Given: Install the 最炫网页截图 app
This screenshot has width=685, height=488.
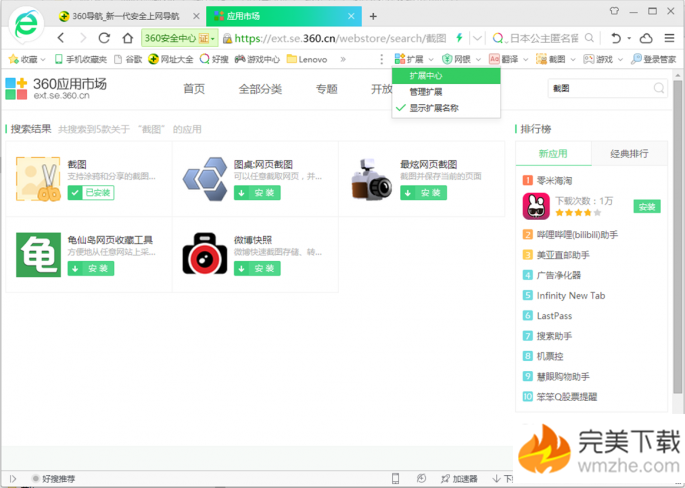Looking at the screenshot, I should [423, 193].
